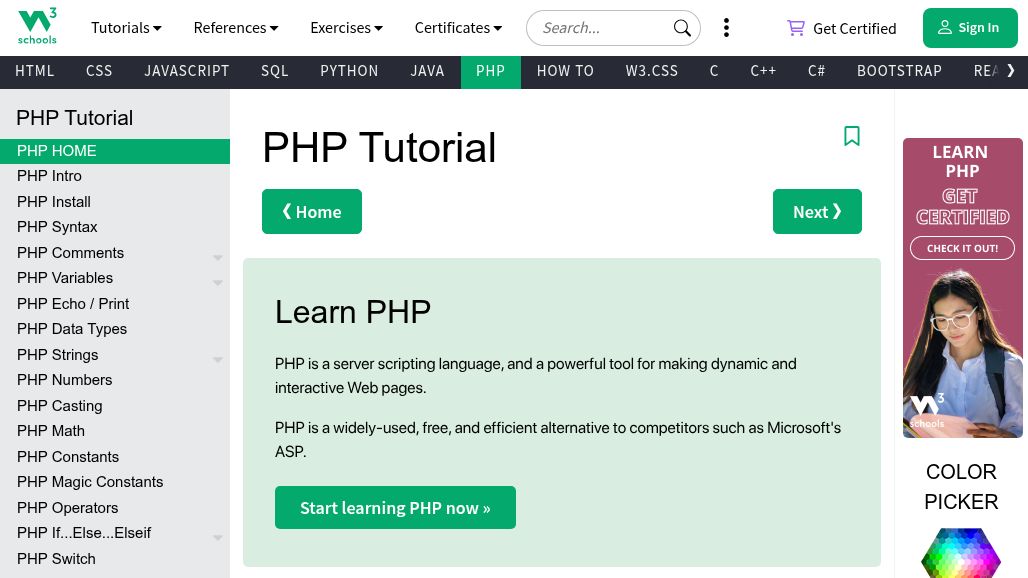Open the hexagonal color picker image
Viewport: 1028px width, 578px height.
pyautogui.click(x=960, y=552)
